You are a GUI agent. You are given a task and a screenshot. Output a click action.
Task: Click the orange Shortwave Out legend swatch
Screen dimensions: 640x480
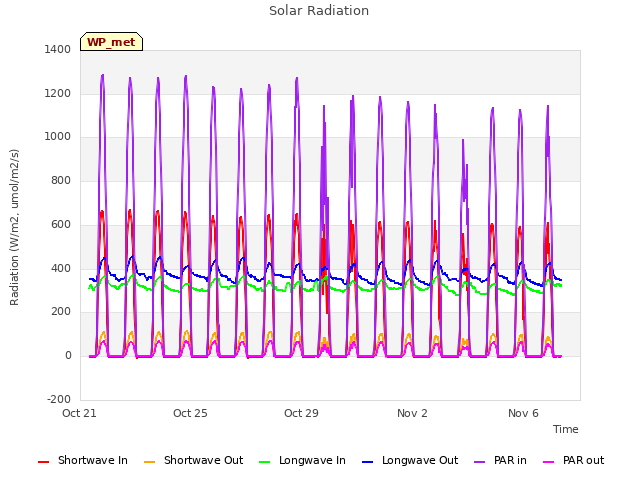click(149, 462)
